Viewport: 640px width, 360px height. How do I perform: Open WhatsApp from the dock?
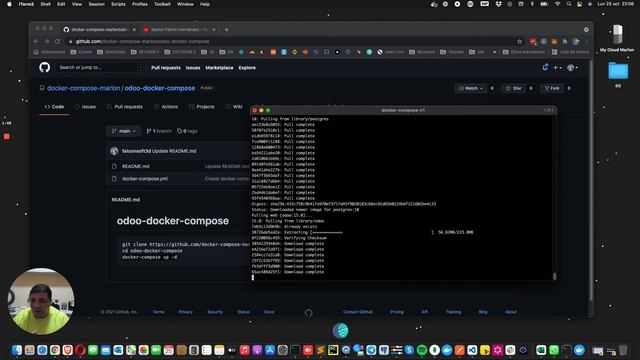[x=553, y=350]
